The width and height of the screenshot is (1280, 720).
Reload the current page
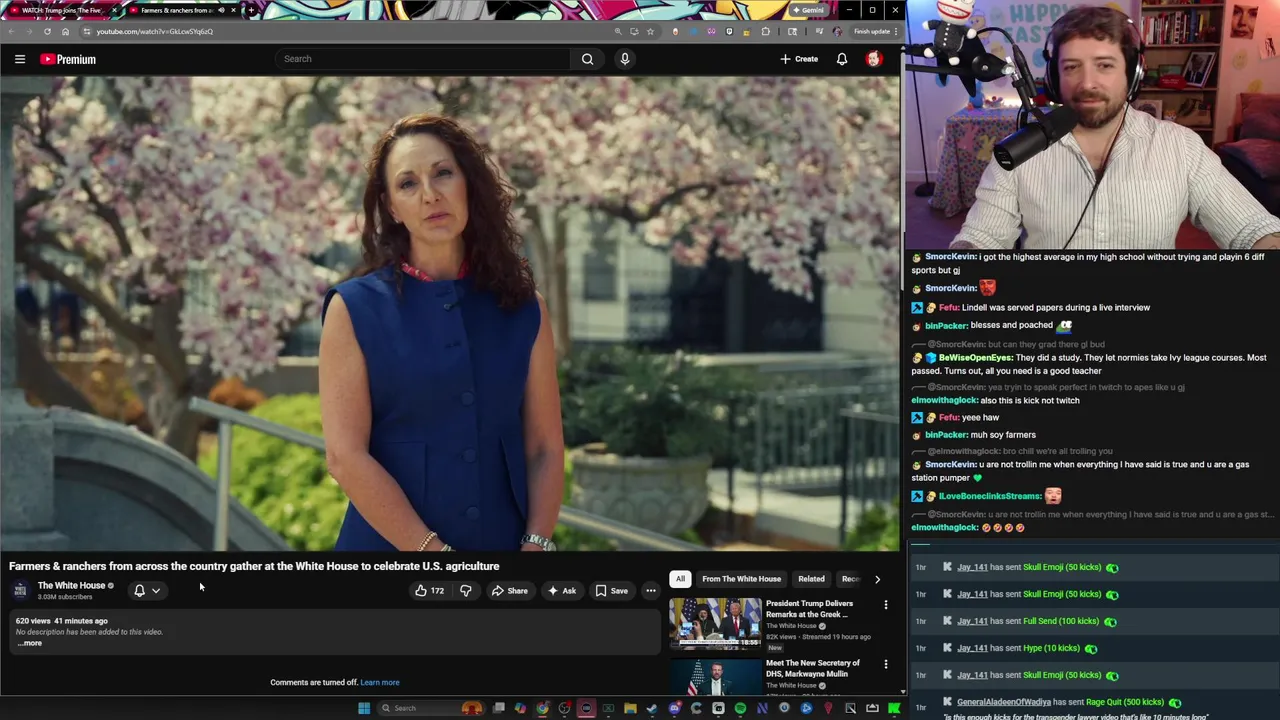(47, 31)
